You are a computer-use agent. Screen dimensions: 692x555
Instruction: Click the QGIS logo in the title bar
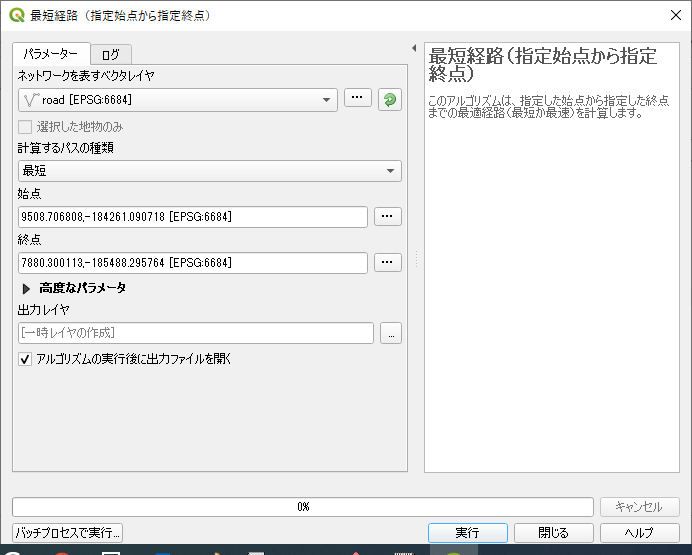(x=17, y=15)
